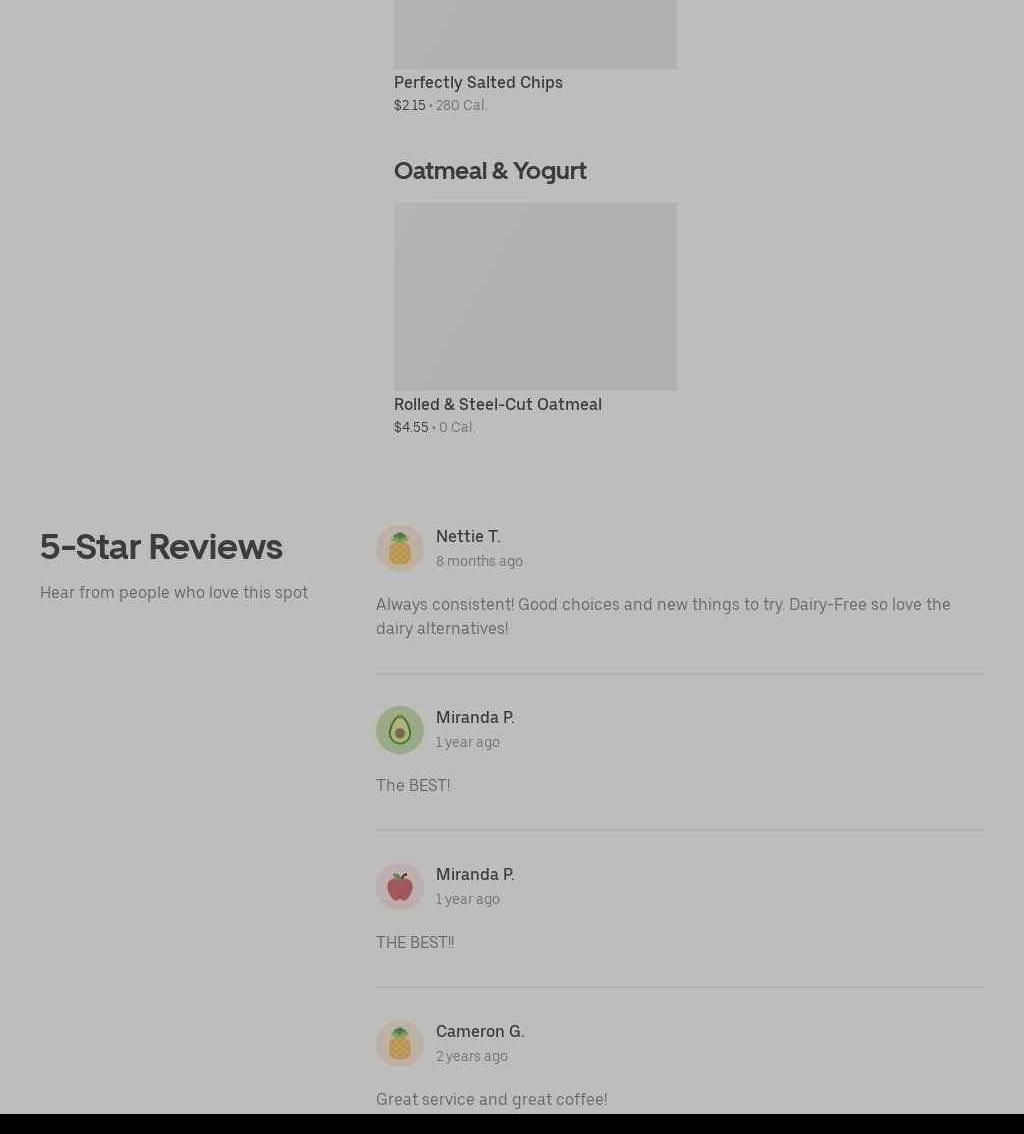Click the $4.55 oatmeal price
The image size is (1024, 1134).
pyautogui.click(x=411, y=427)
